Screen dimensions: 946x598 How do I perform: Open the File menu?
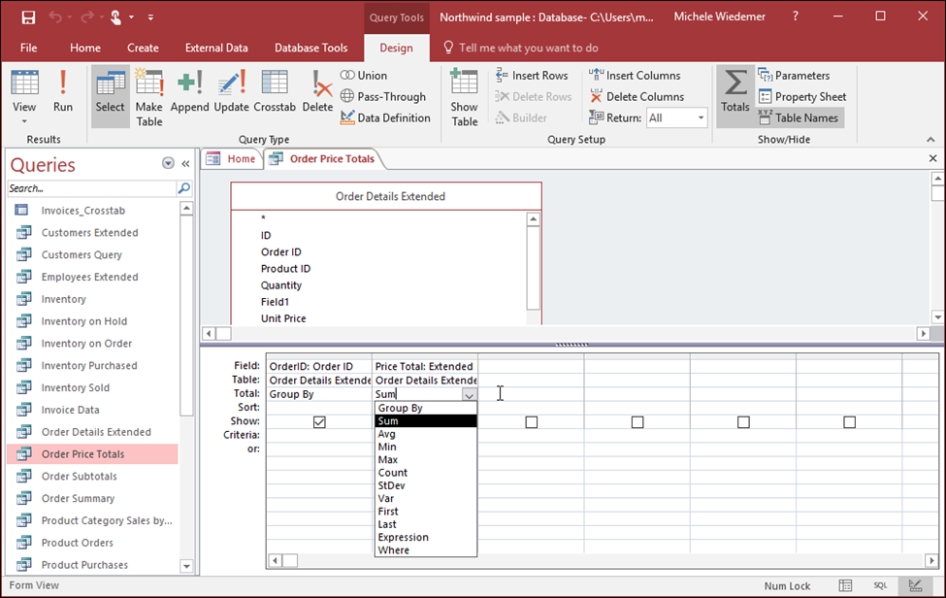point(28,48)
